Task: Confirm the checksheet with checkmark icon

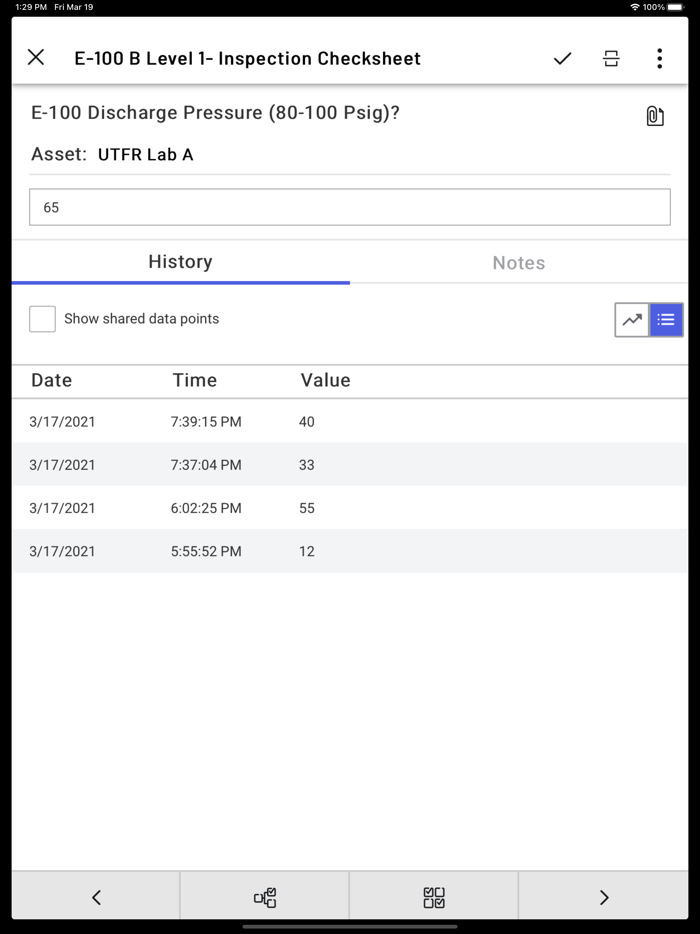Action: point(562,58)
